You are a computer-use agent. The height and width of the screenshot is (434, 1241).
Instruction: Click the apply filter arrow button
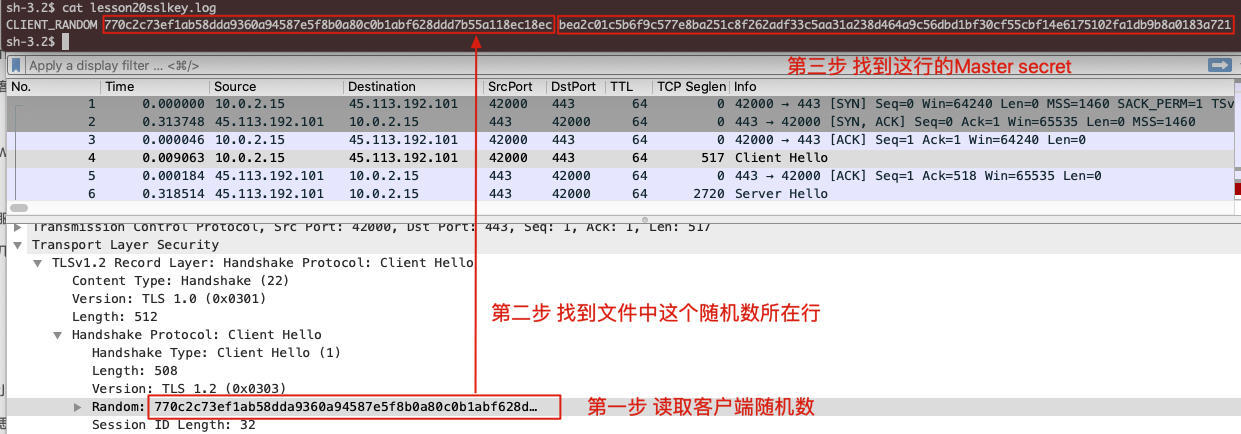pyautogui.click(x=1218, y=65)
